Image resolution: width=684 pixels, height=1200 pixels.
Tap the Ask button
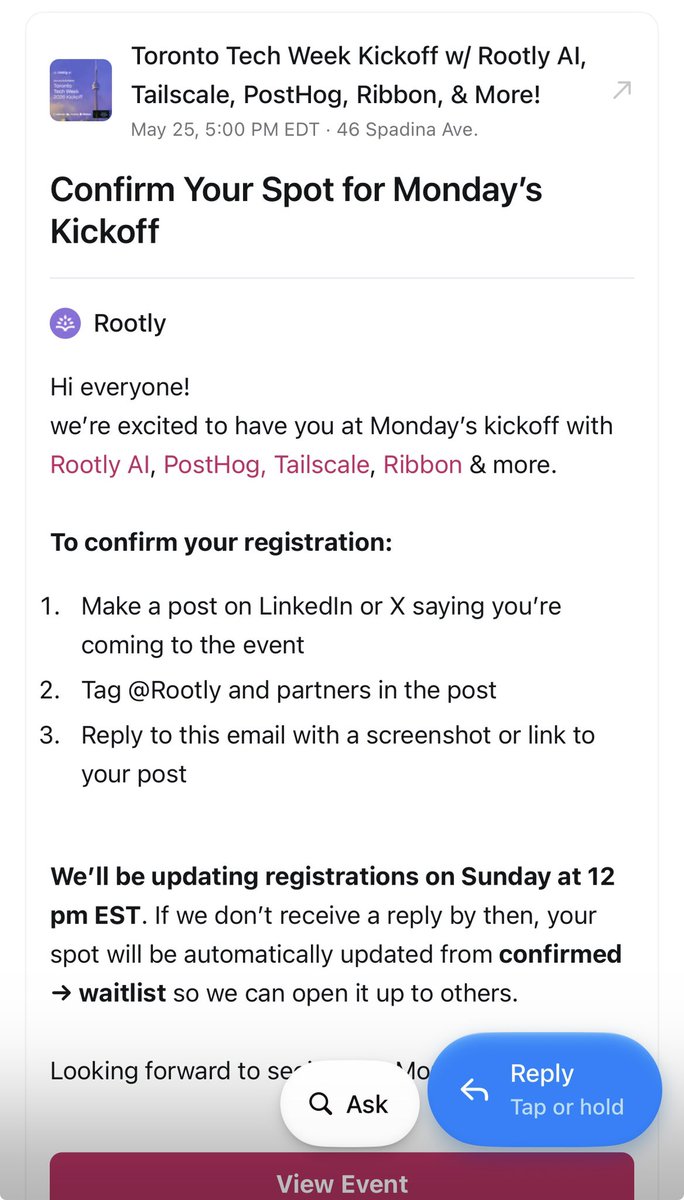tap(350, 1104)
